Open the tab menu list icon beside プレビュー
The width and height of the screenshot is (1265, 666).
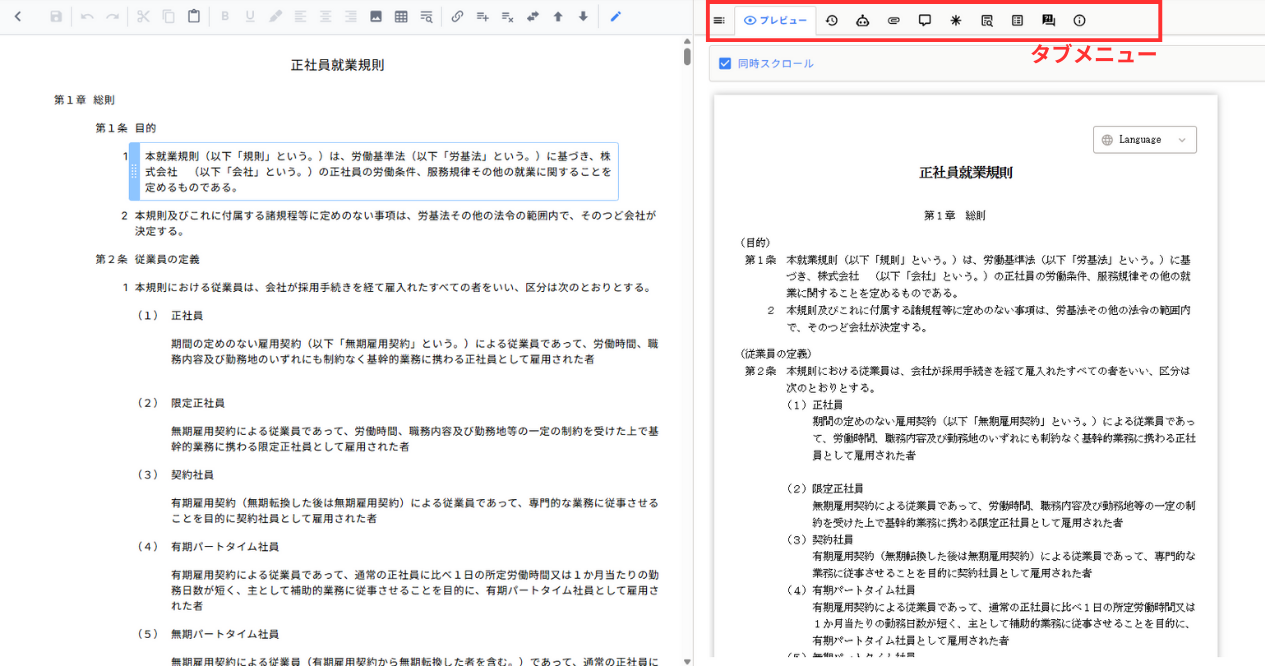719,21
